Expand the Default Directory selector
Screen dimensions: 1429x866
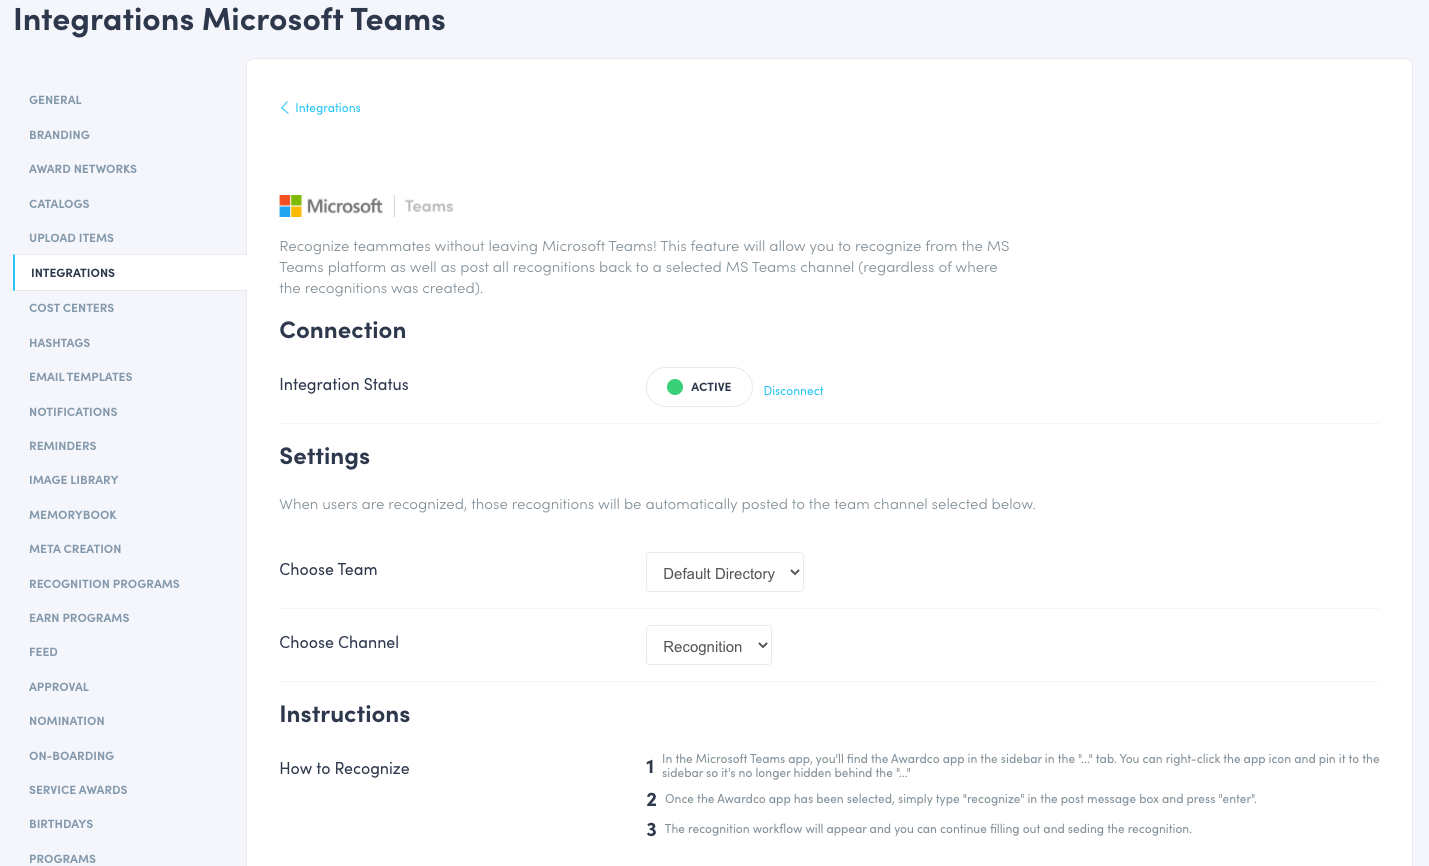pyautogui.click(x=724, y=572)
